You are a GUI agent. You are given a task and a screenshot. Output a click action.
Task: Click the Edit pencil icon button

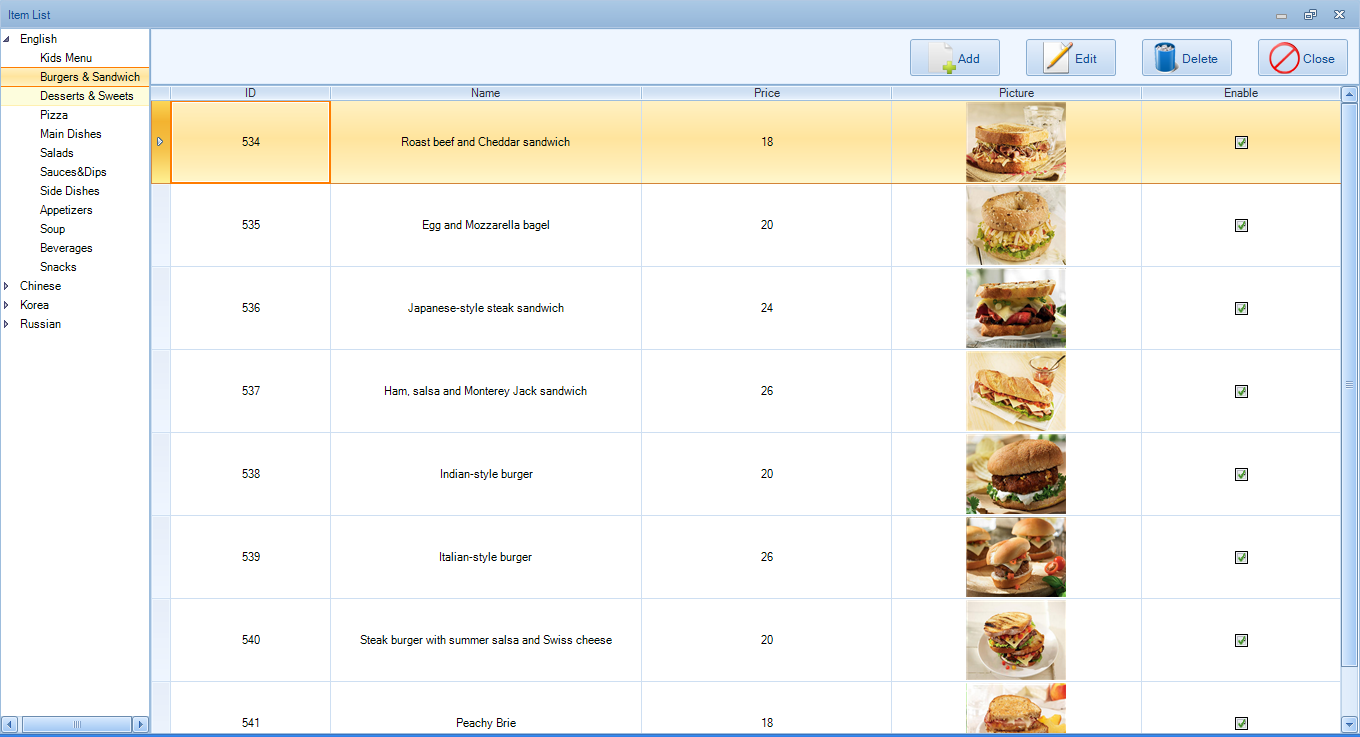[x=1057, y=58]
